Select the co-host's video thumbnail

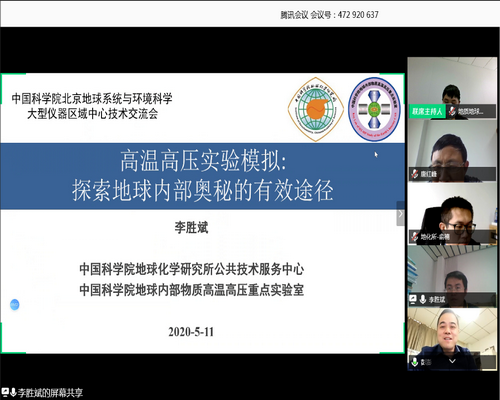click(x=452, y=88)
